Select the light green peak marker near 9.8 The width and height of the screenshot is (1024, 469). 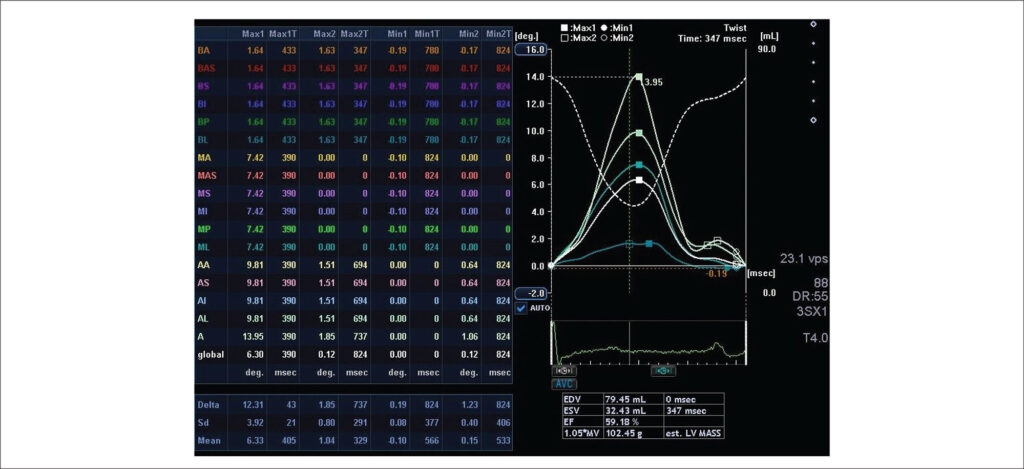[x=639, y=133]
